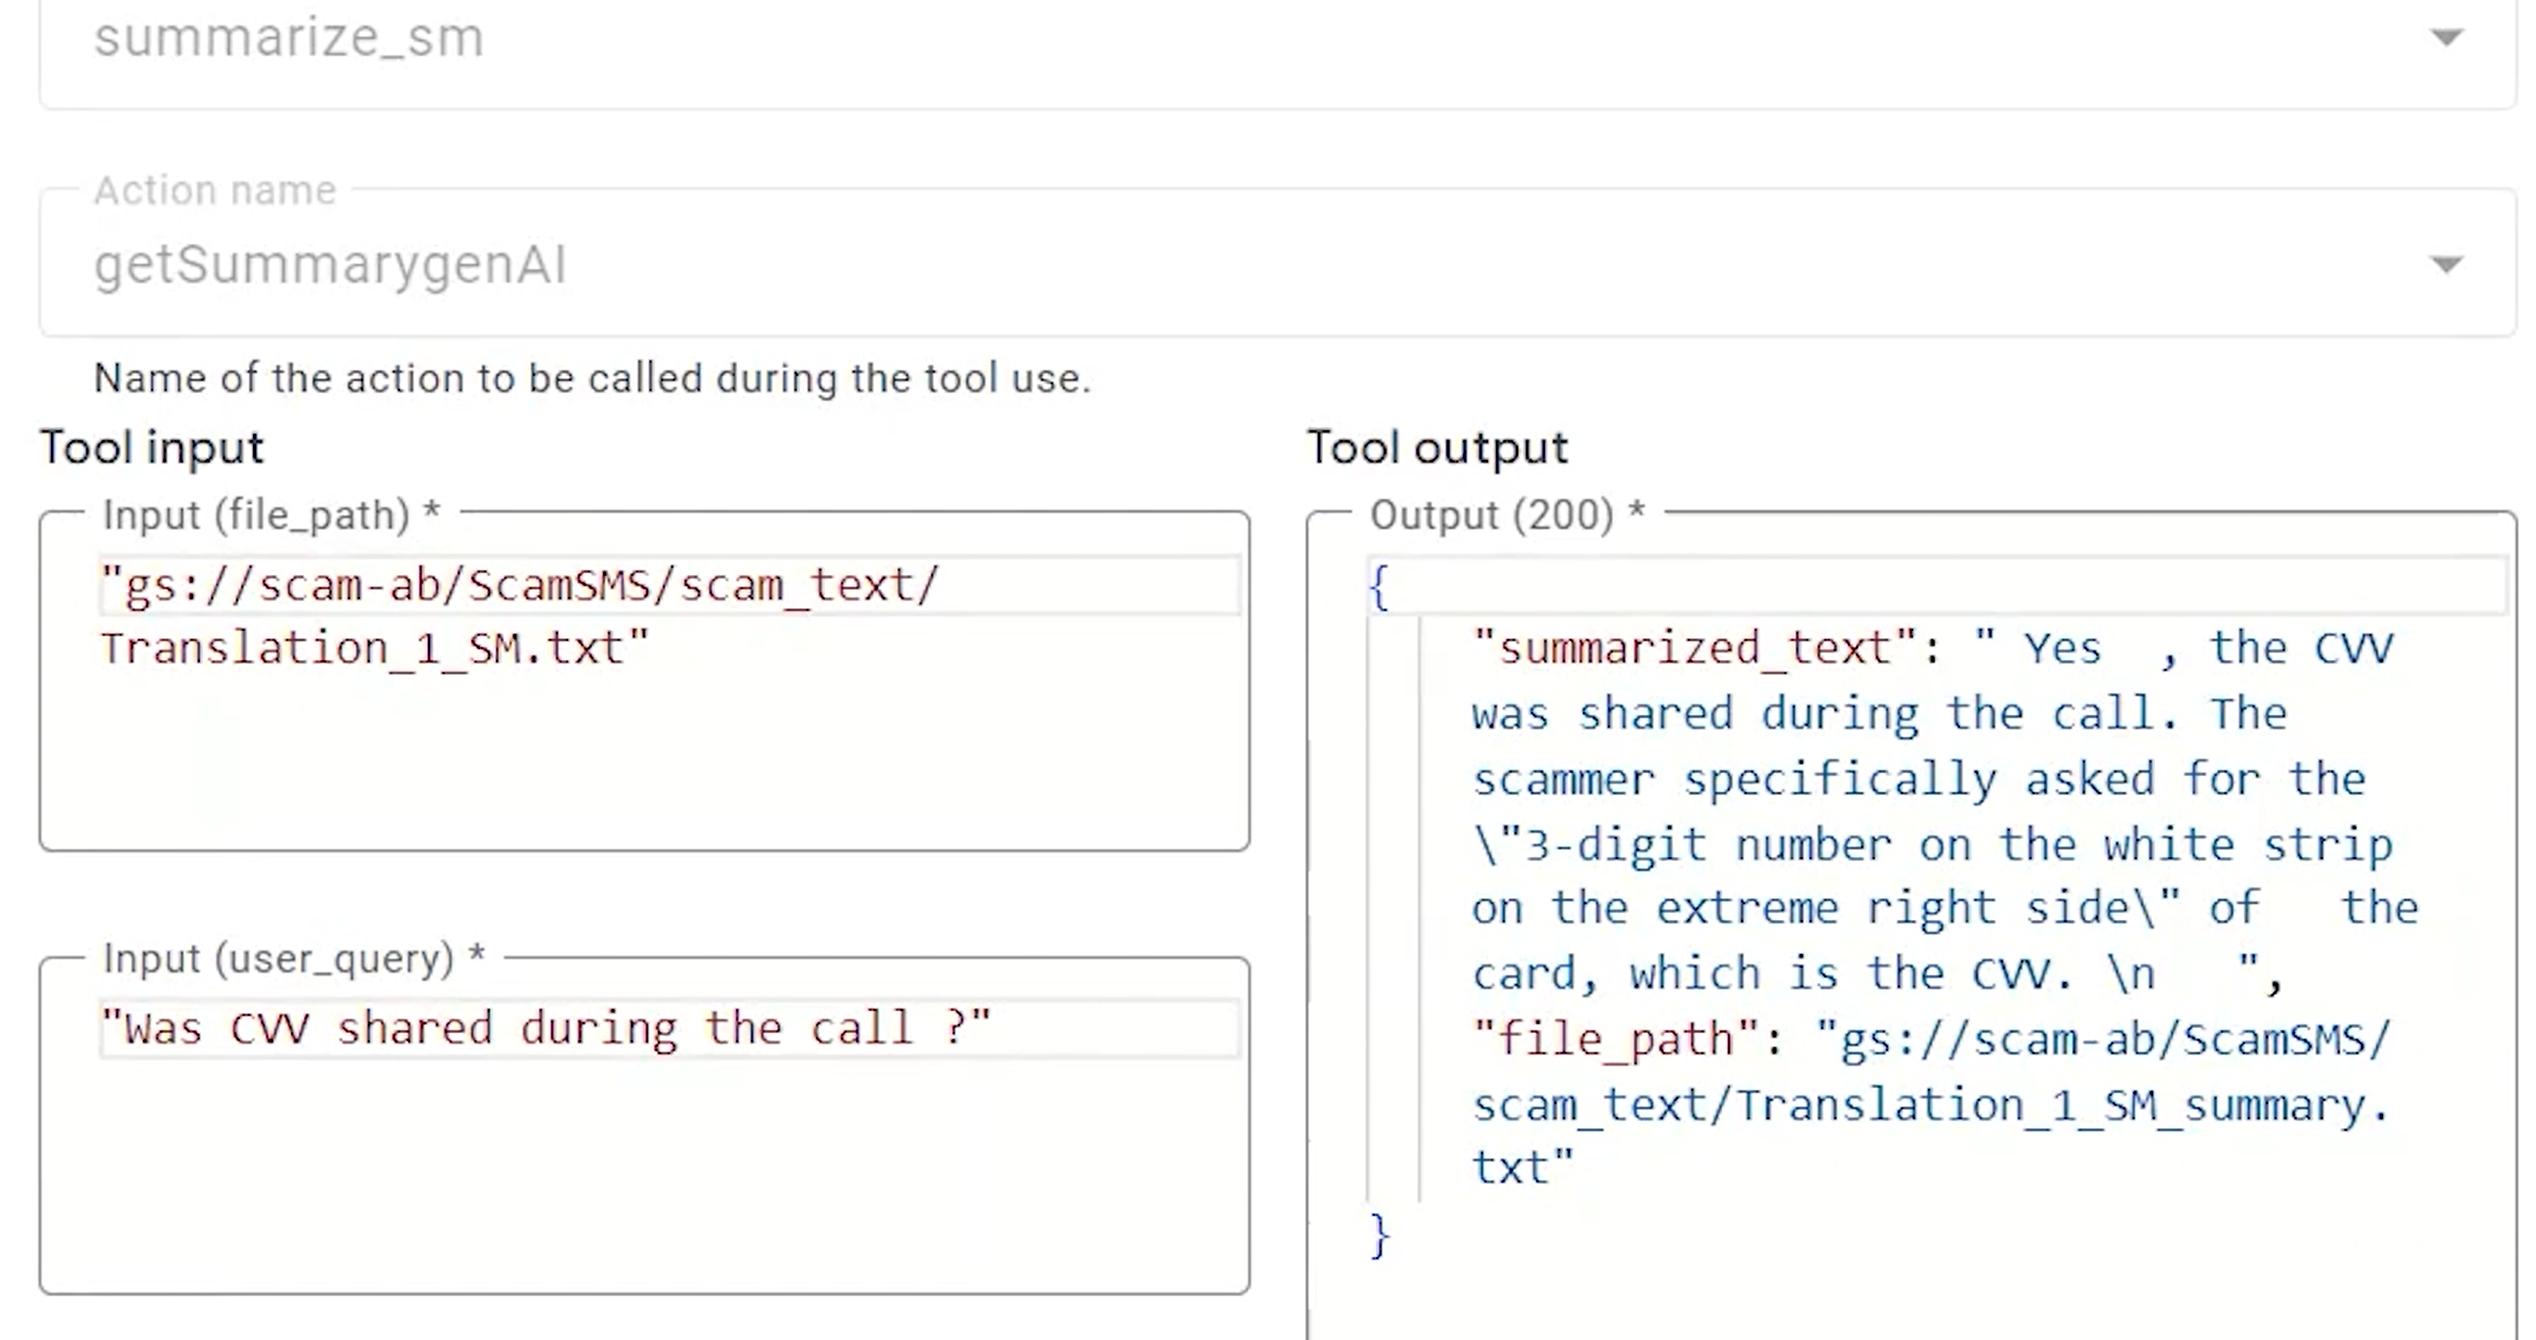Click the Action name field label

(215, 190)
